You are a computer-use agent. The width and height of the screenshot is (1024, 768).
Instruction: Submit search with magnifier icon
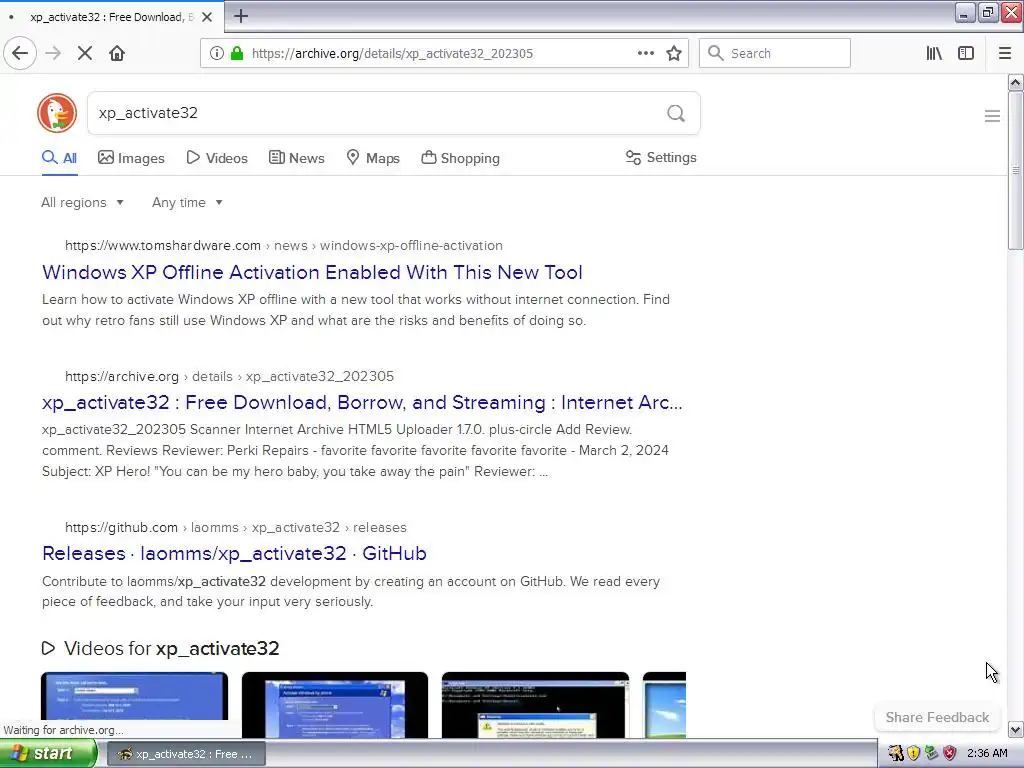[676, 114]
